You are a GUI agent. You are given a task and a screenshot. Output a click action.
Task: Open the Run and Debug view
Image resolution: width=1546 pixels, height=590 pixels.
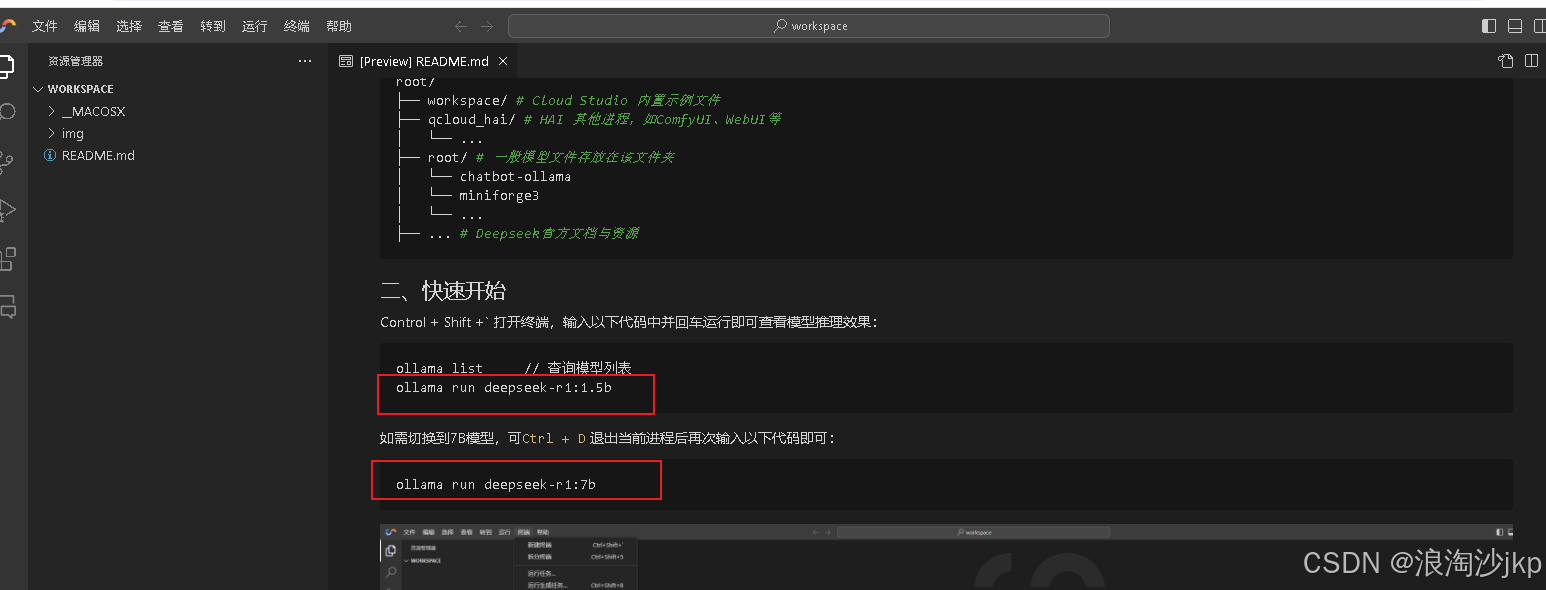tap(7, 210)
